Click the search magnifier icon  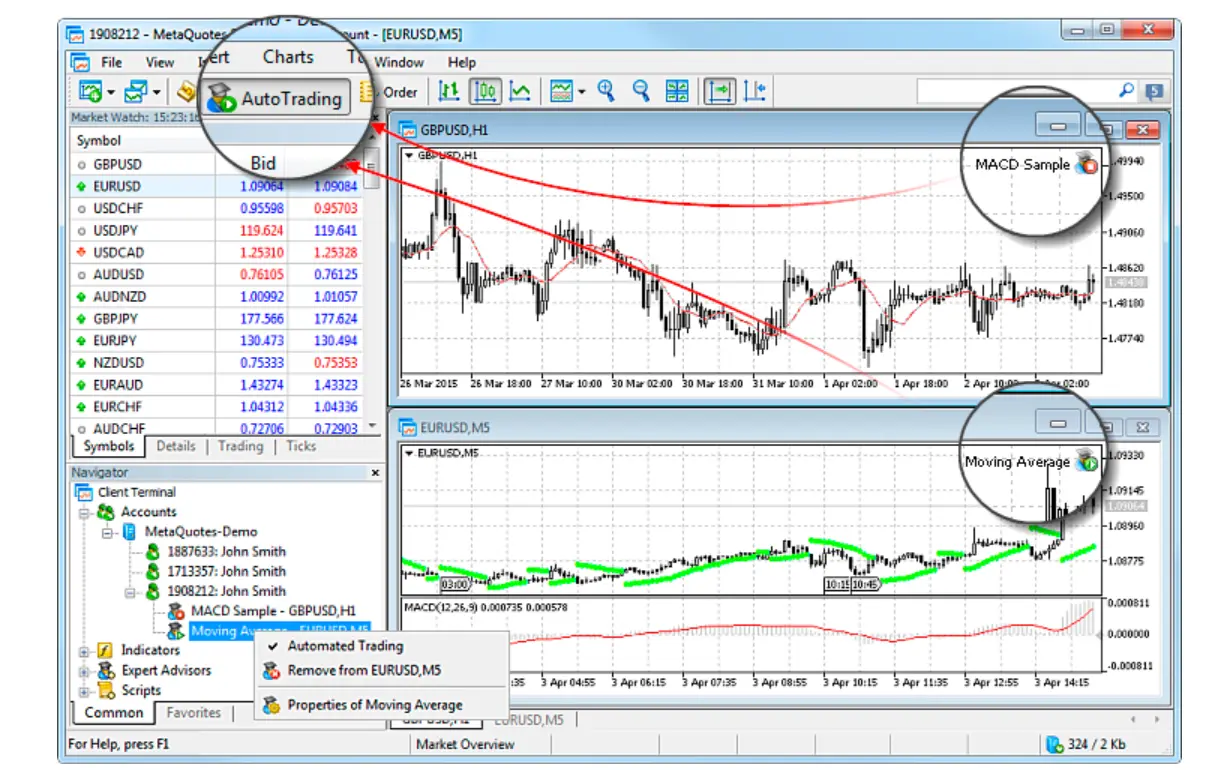1126,91
